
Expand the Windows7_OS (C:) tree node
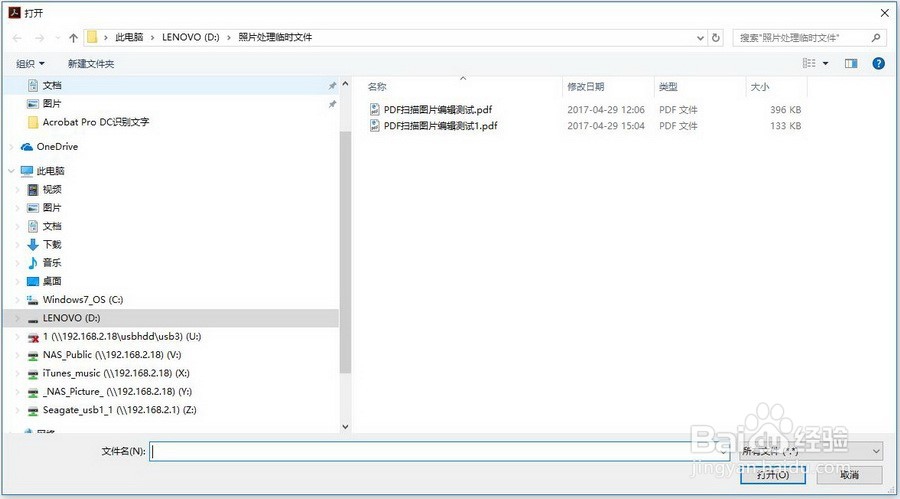coord(17,300)
